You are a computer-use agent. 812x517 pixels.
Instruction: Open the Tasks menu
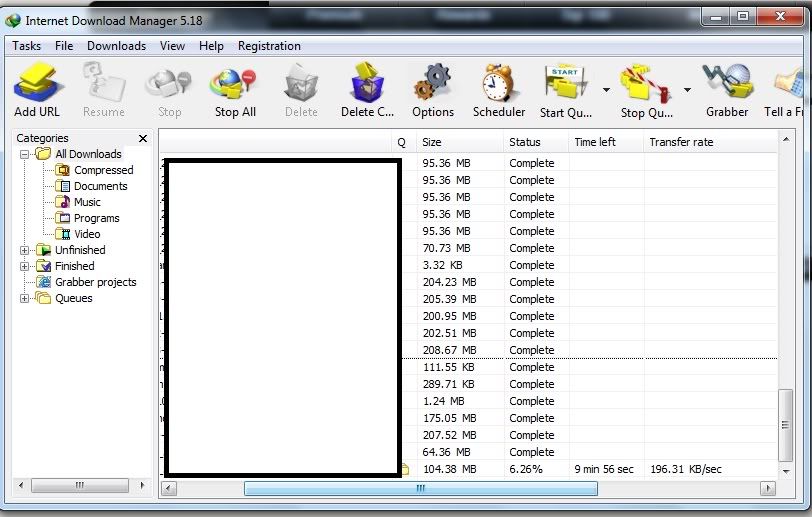26,46
